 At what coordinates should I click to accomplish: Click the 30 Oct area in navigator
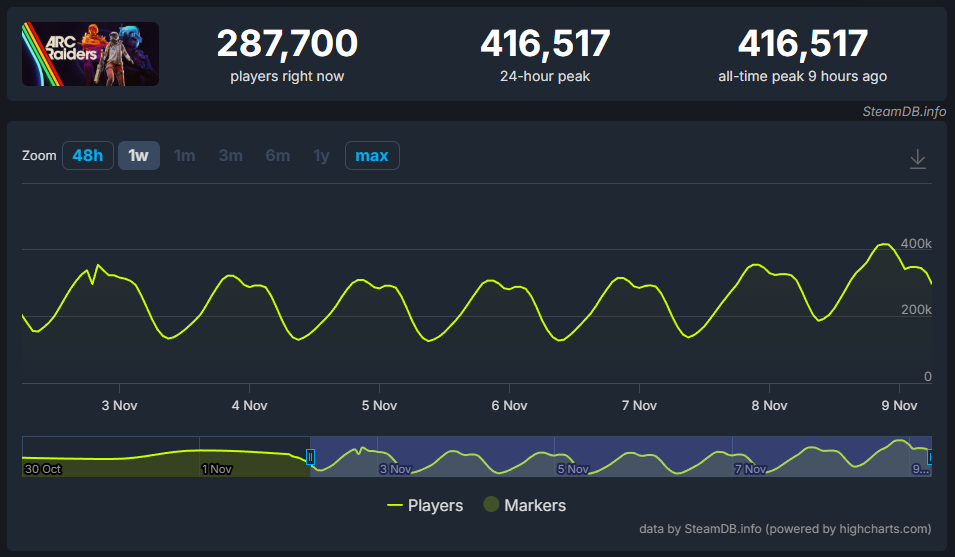pos(43,468)
